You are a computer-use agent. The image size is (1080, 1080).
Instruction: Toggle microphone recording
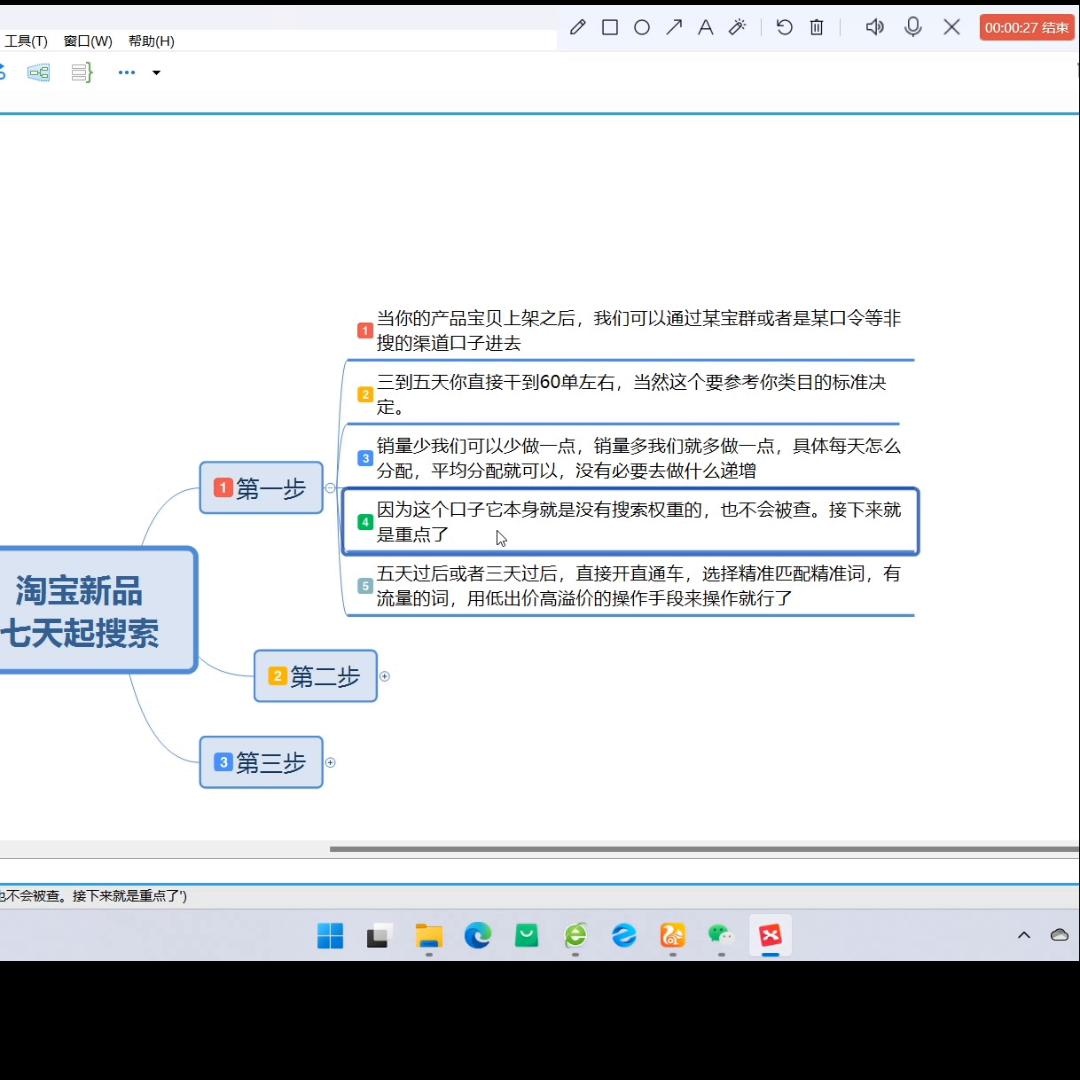(x=913, y=28)
